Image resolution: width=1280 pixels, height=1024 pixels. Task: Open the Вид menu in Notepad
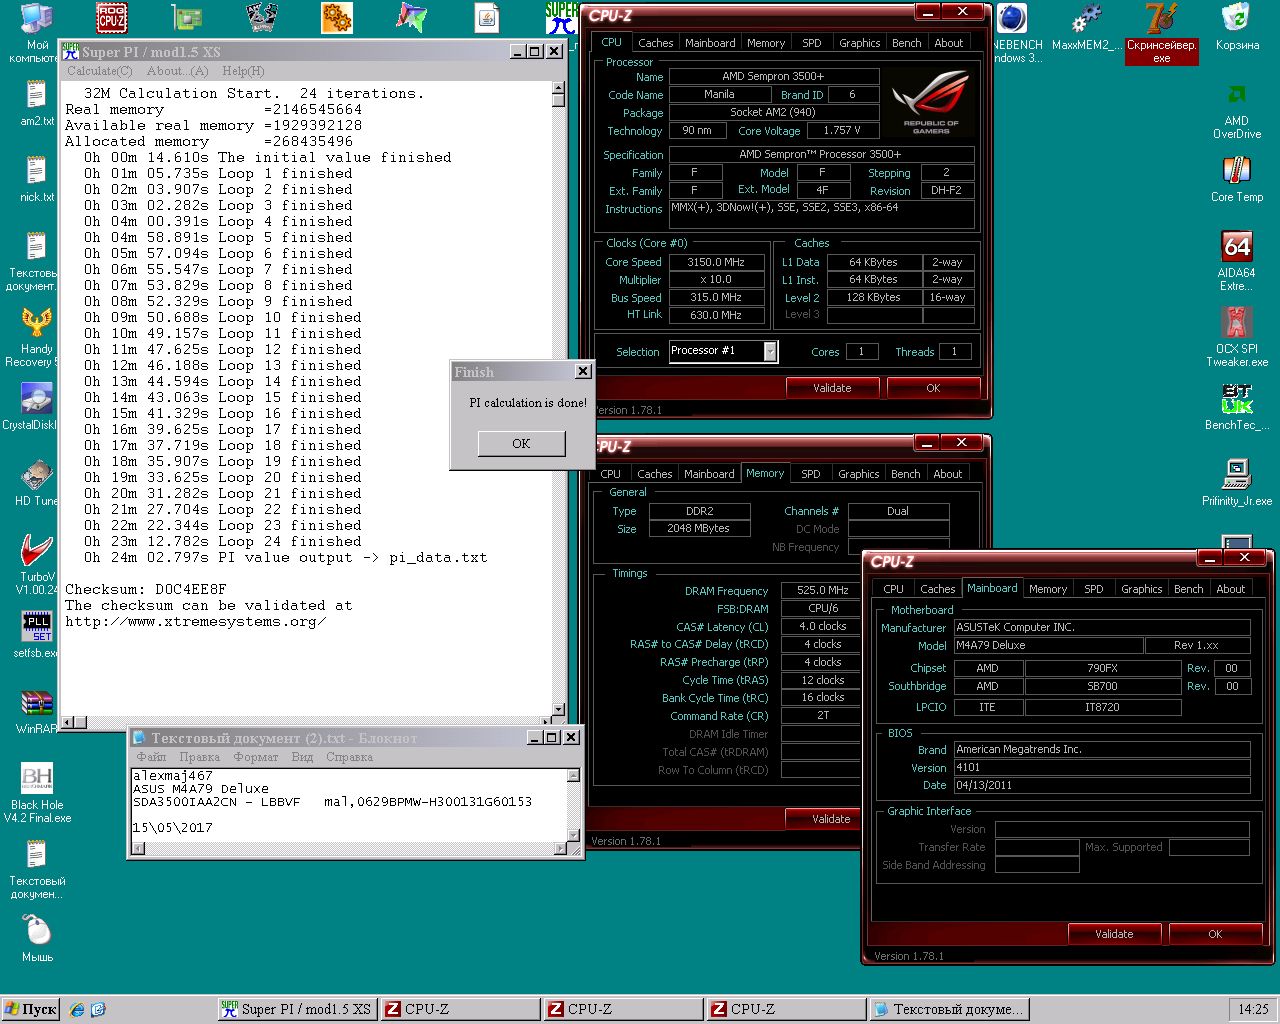[302, 757]
